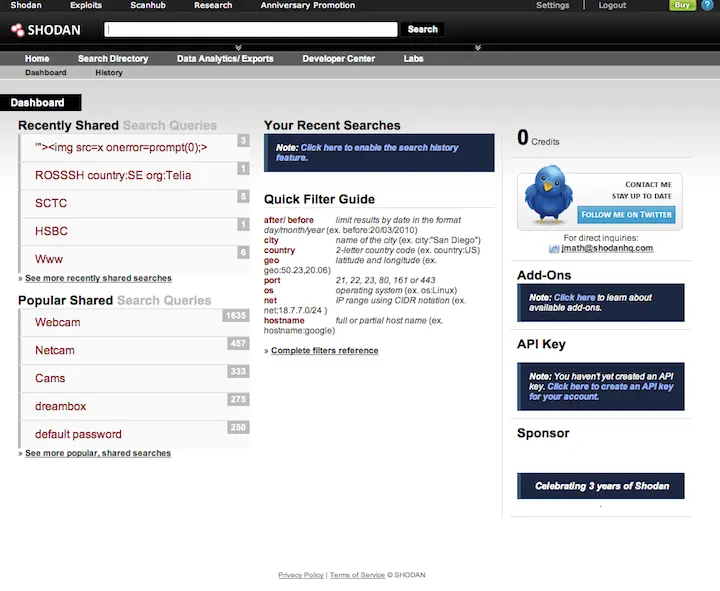Open the Search Directory navigation tab
The width and height of the screenshot is (720, 591).
[x=113, y=58]
